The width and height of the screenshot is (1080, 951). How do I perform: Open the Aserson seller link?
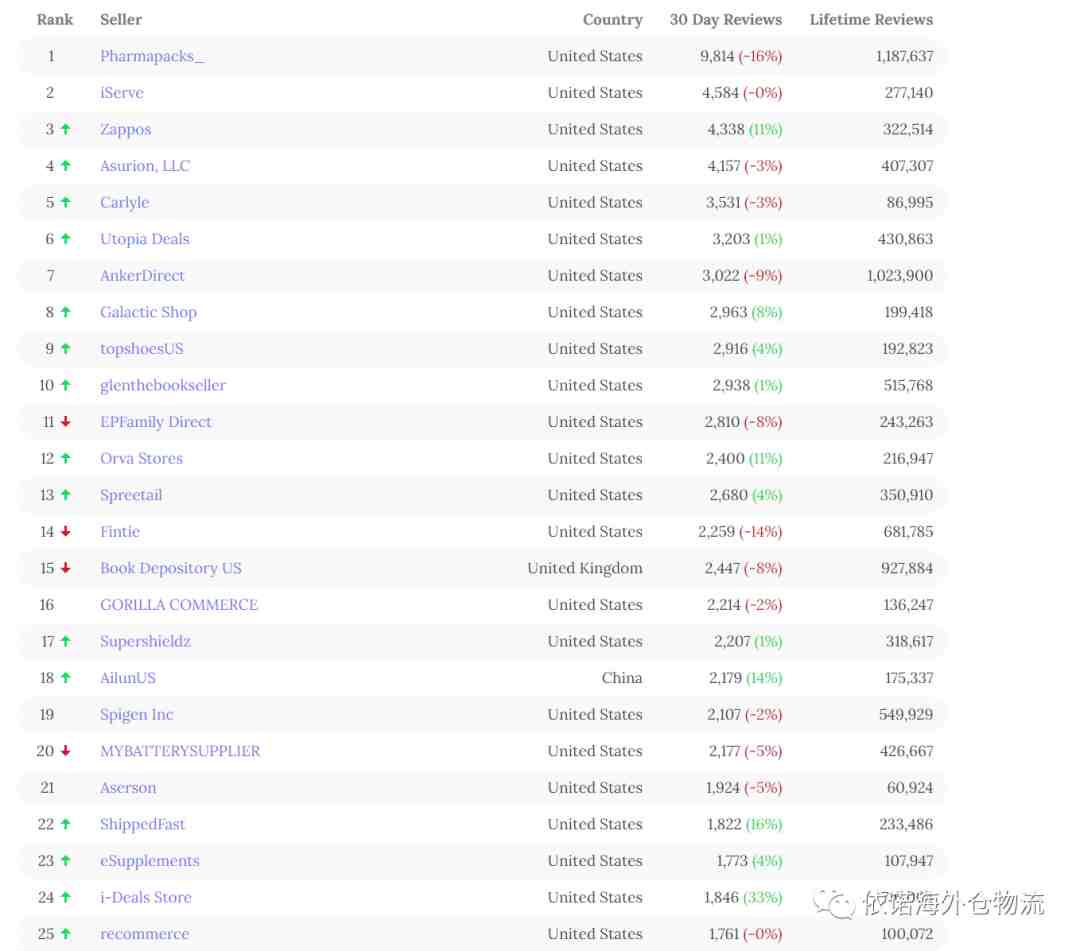[x=128, y=787]
